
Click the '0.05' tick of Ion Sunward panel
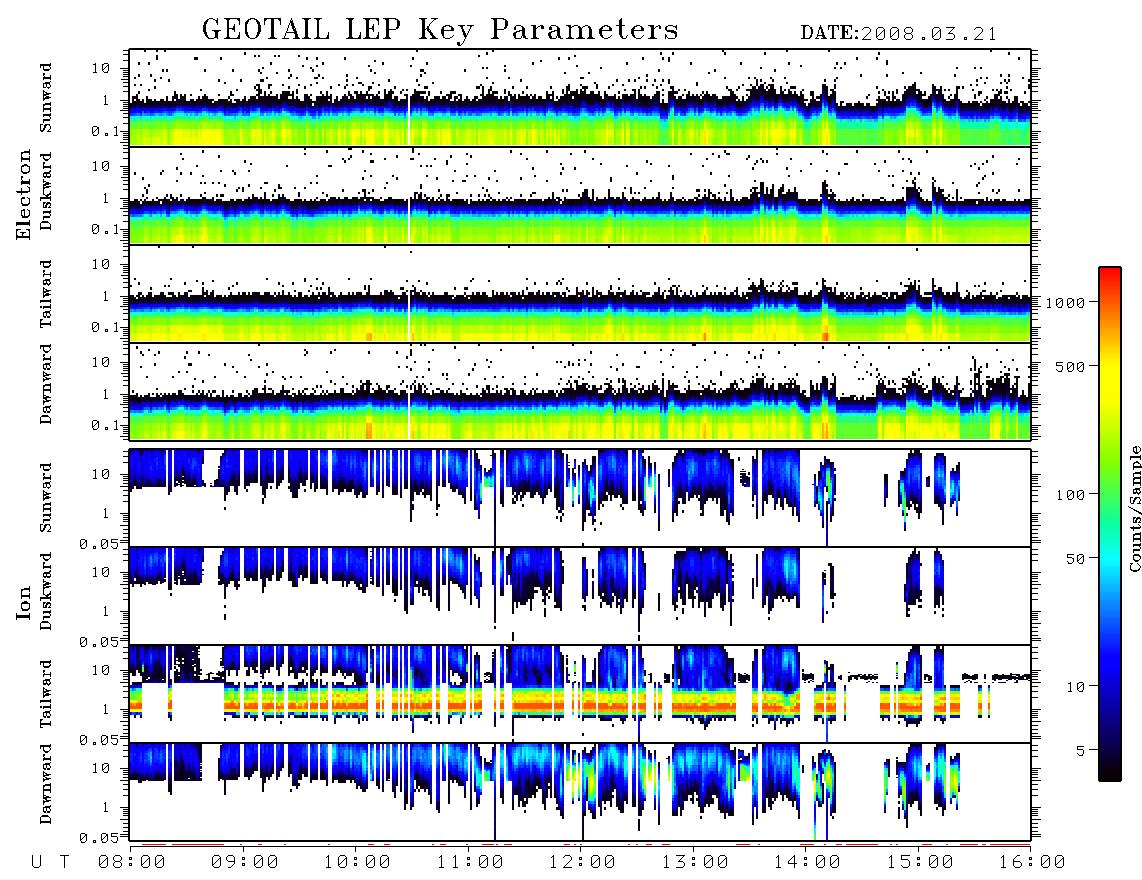tap(98, 543)
